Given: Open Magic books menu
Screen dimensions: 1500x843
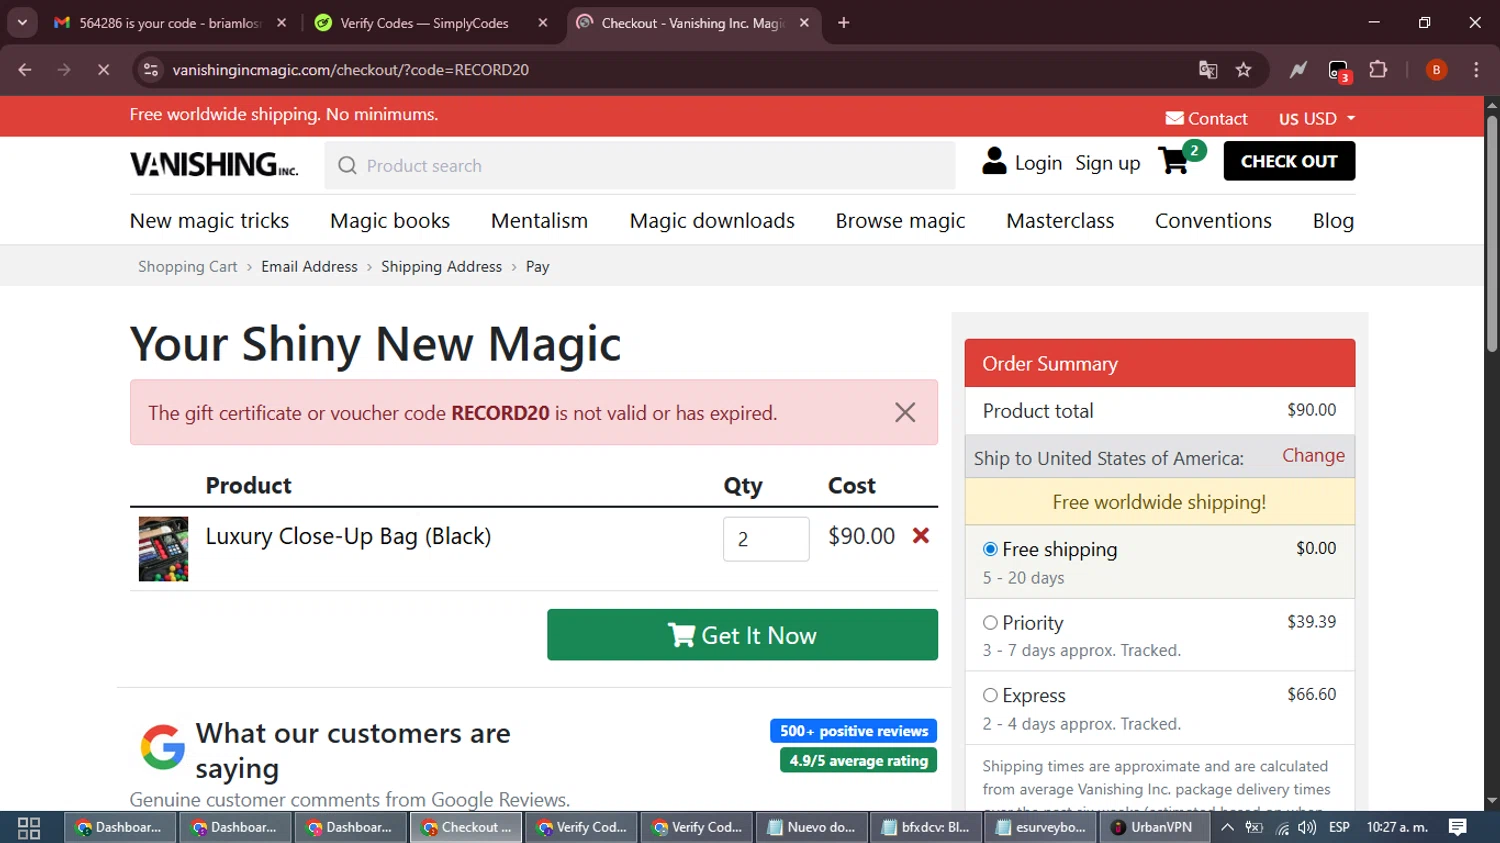Looking at the screenshot, I should click(390, 221).
